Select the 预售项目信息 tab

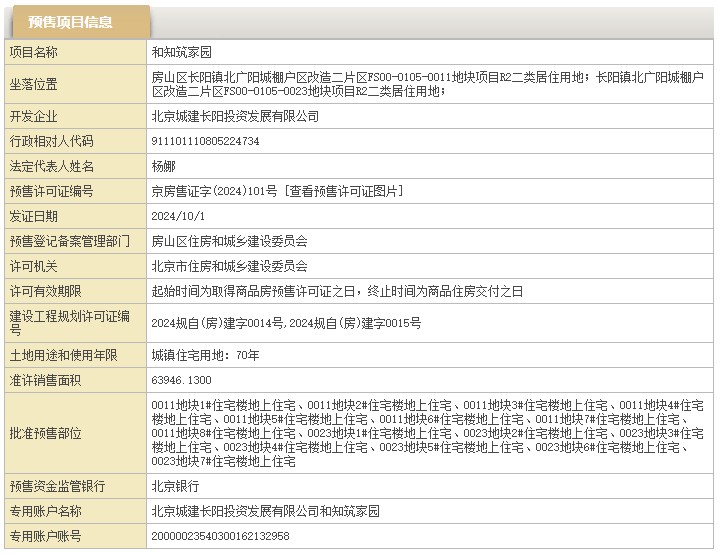point(81,22)
